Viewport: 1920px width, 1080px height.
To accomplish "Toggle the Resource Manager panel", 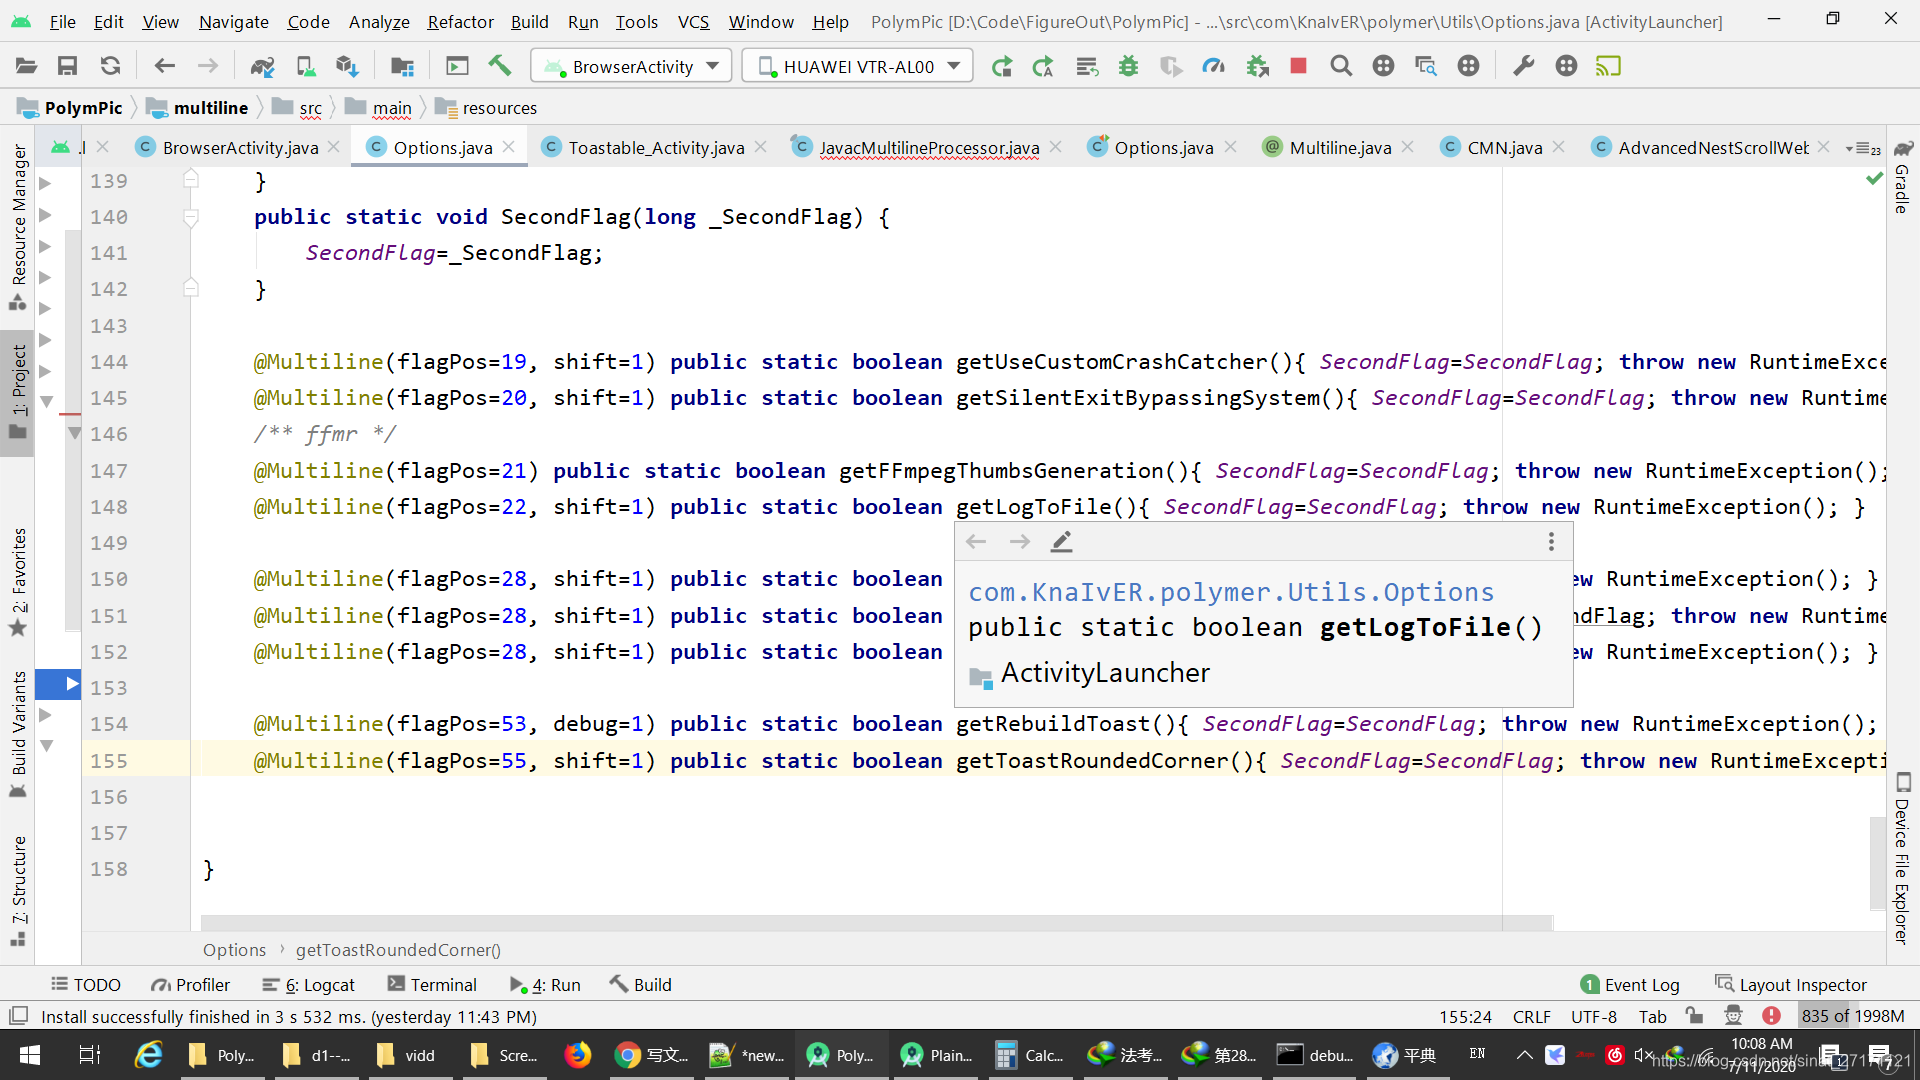I will 18,226.
